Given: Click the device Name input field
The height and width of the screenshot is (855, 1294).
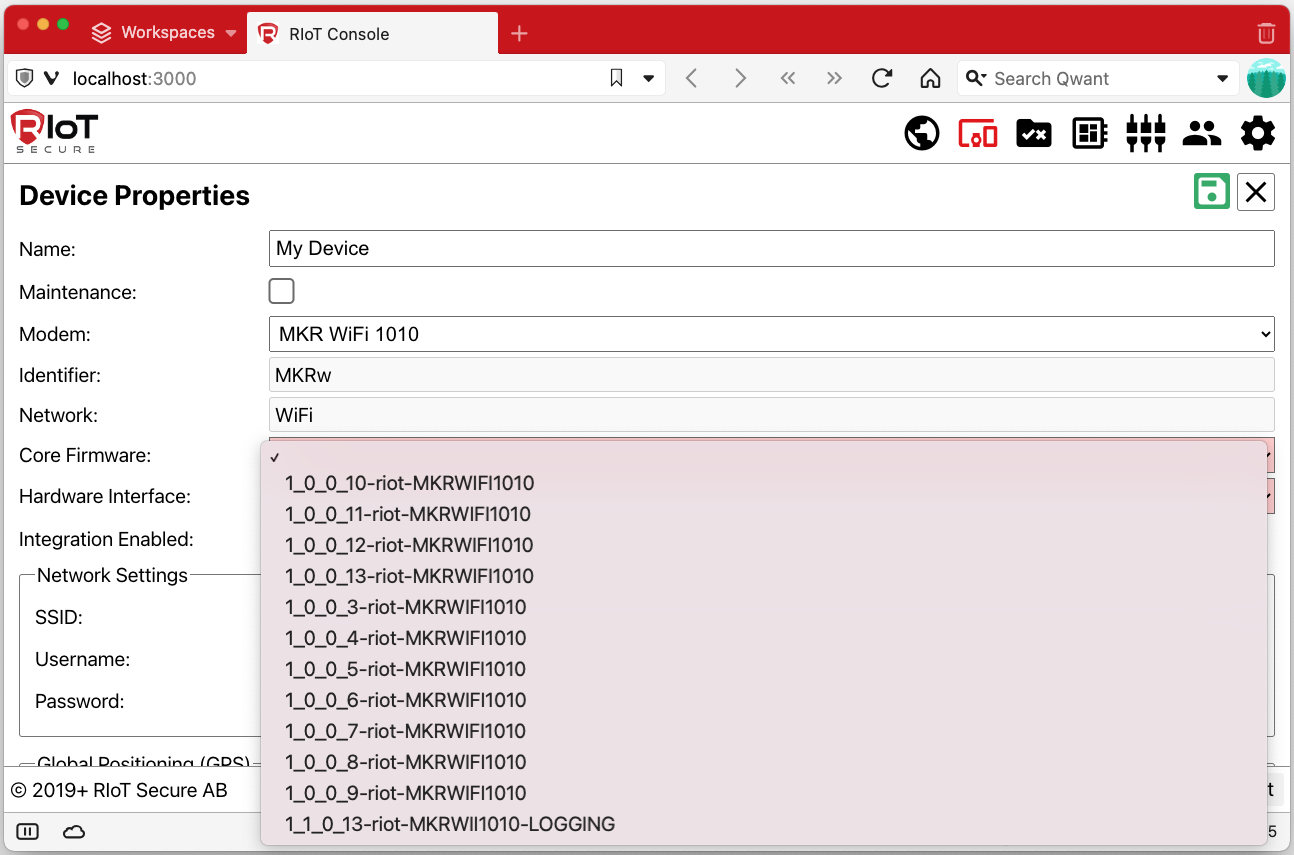Looking at the screenshot, I should coord(771,249).
